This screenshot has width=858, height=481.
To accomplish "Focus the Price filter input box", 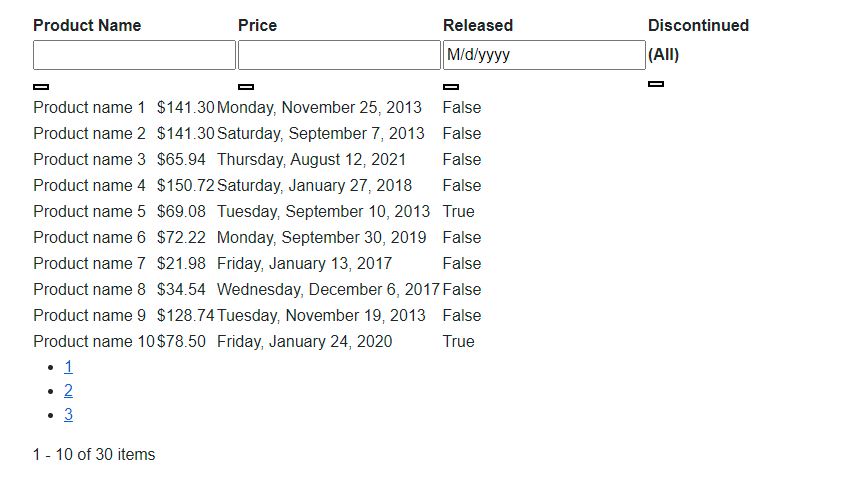I will pyautogui.click(x=339, y=55).
